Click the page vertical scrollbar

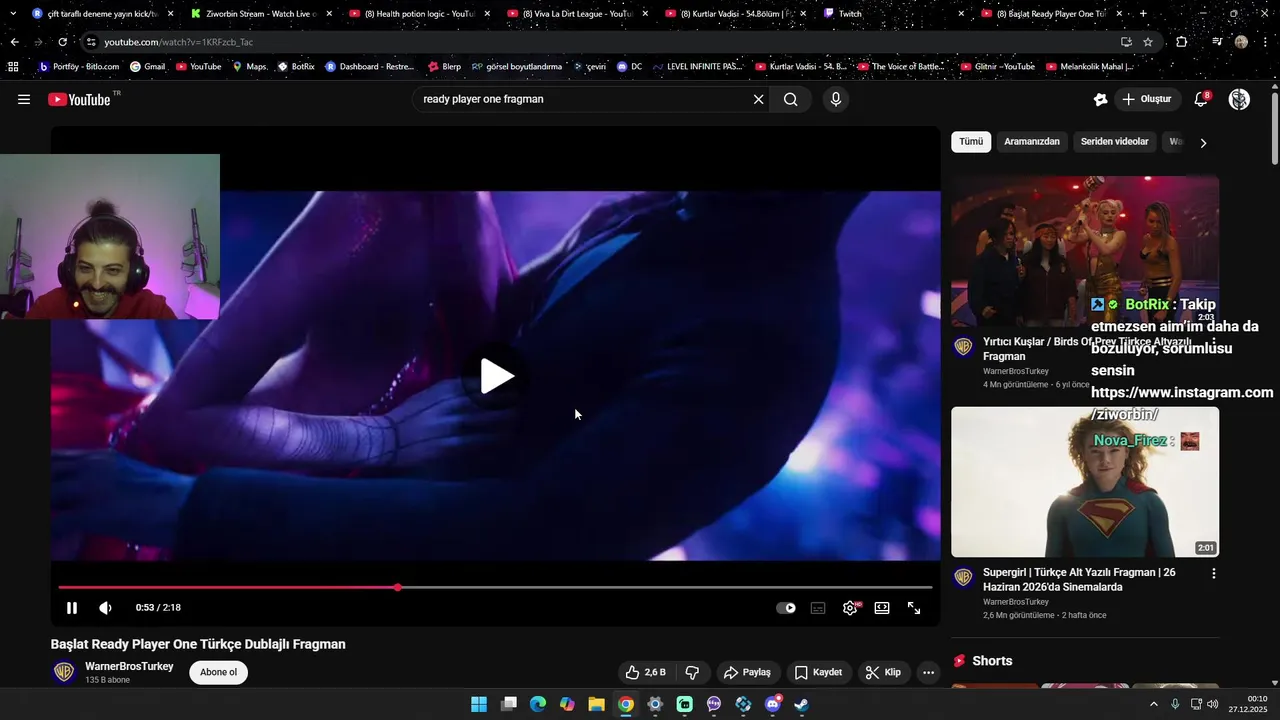coord(1274,128)
